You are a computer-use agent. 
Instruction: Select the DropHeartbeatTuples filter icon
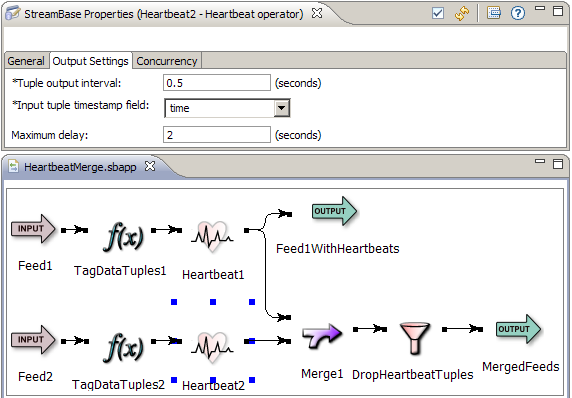pos(414,338)
